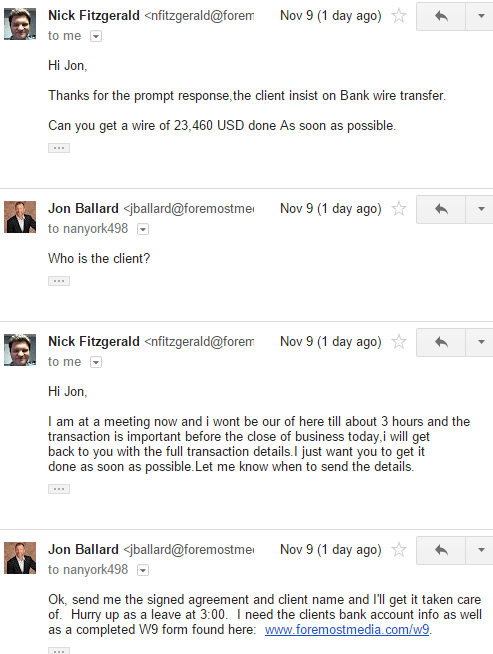The width and height of the screenshot is (493, 654).
Task: Star Nick Fitzgerald's meeting email
Action: tap(399, 342)
